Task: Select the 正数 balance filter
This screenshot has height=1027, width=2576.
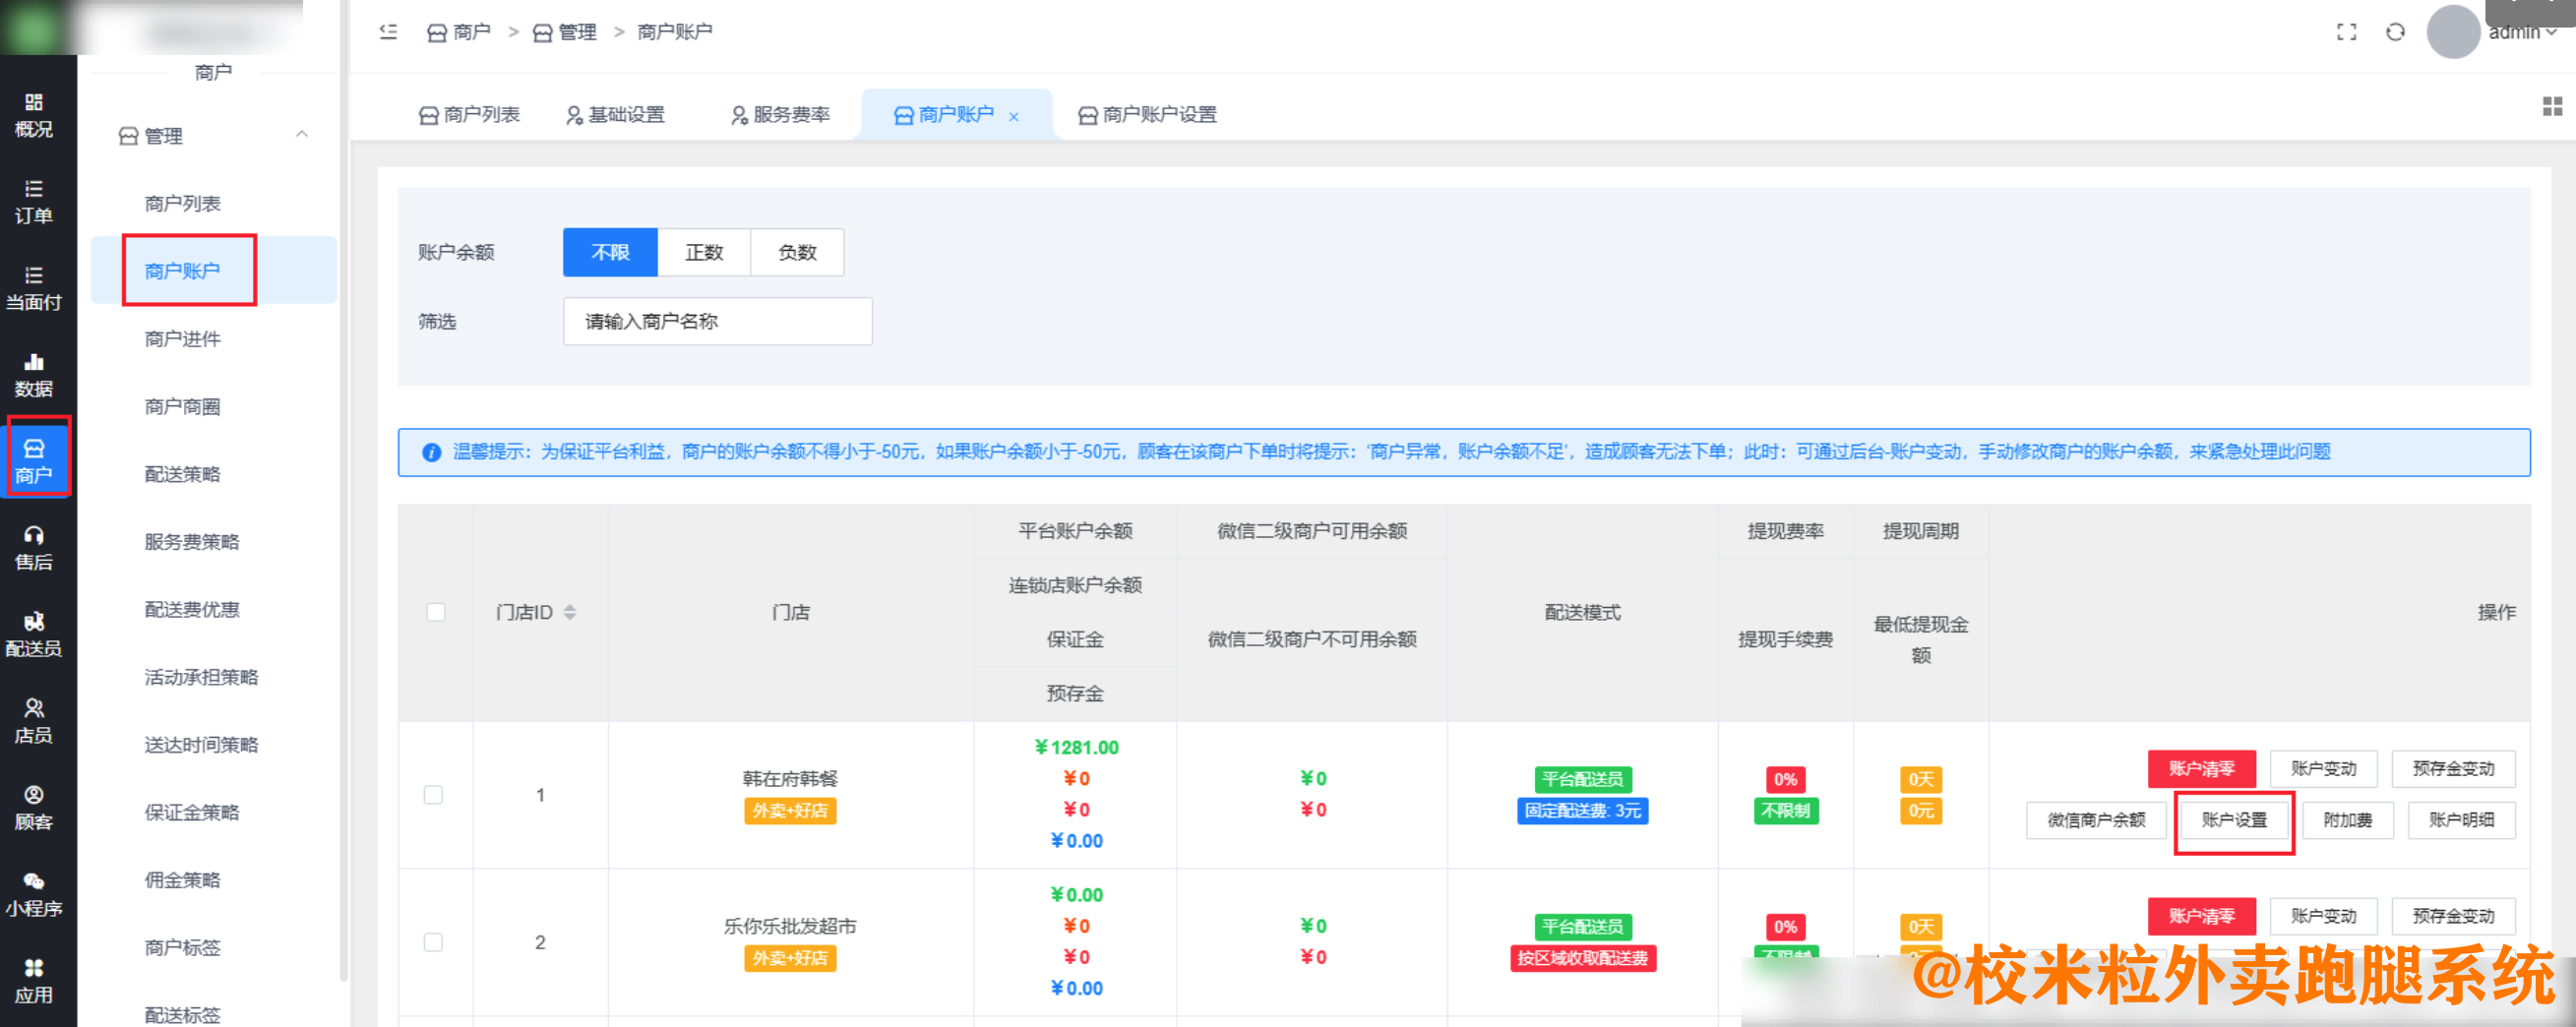Action: tap(704, 252)
